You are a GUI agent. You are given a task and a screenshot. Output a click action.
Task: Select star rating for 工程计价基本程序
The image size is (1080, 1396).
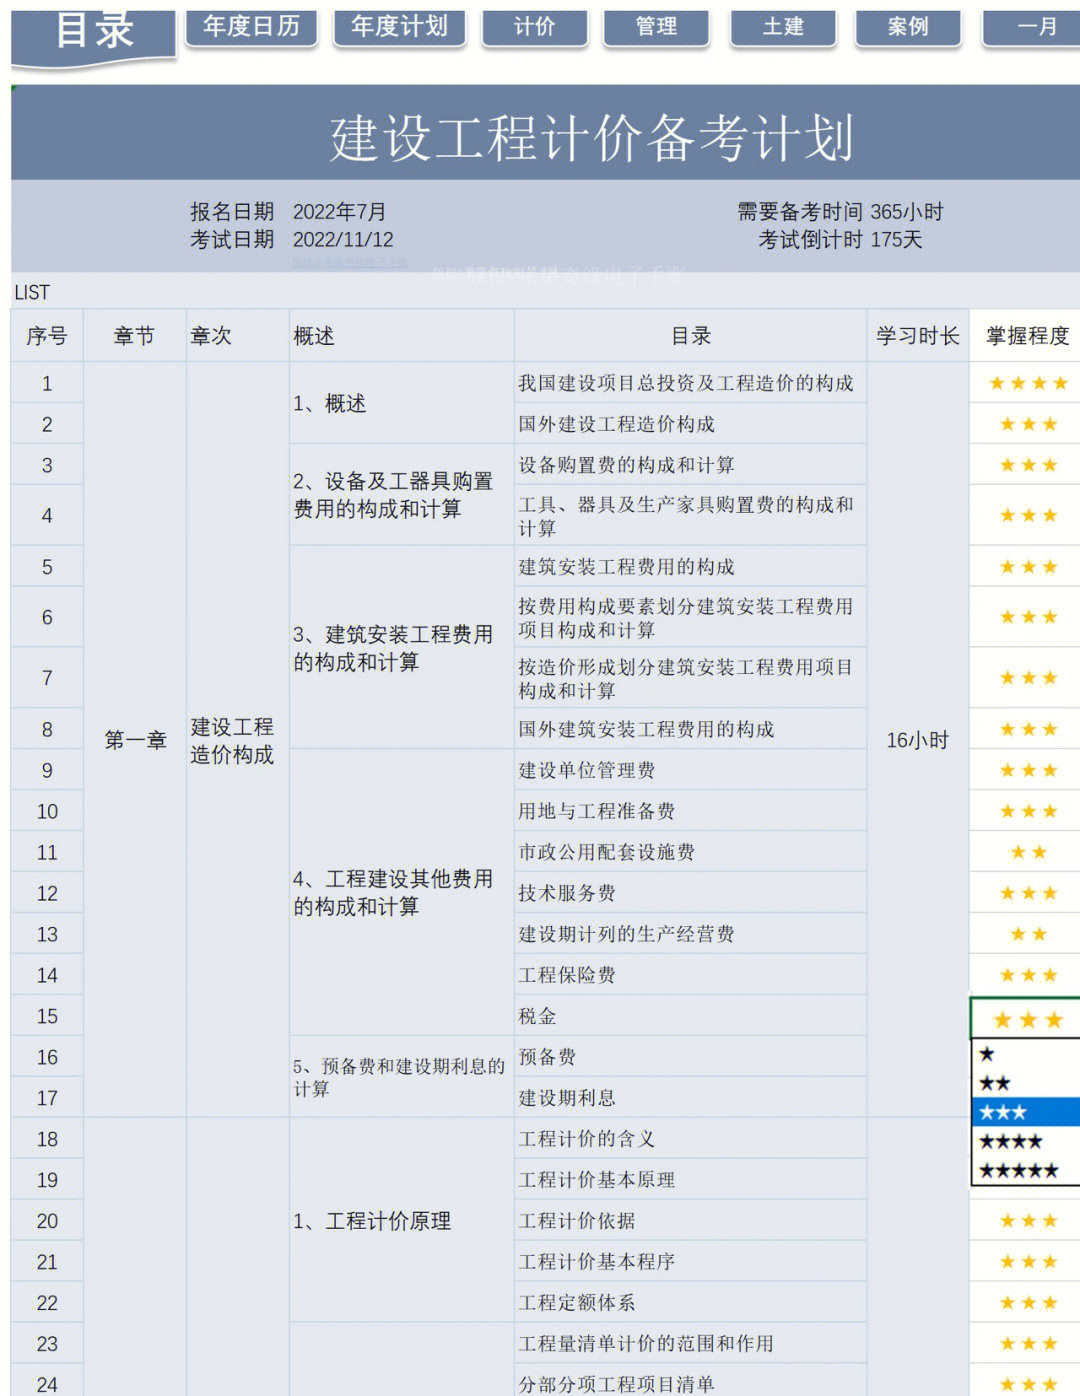point(1026,1262)
